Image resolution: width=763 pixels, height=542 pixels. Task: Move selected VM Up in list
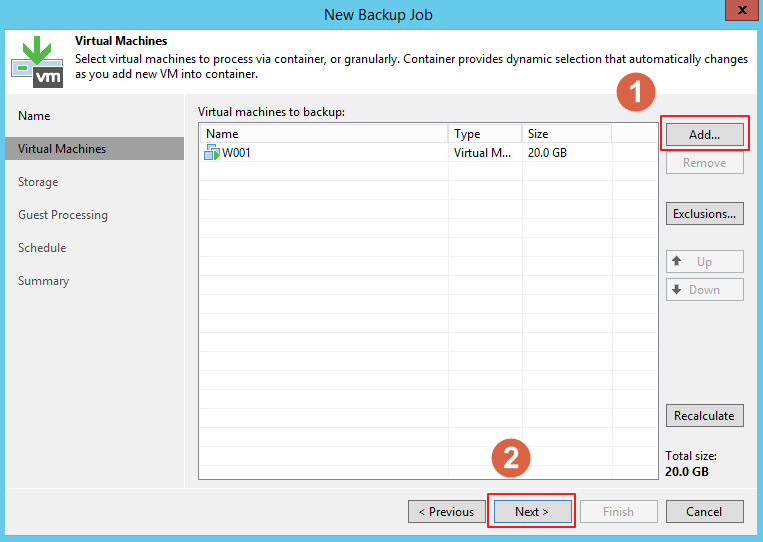point(704,262)
